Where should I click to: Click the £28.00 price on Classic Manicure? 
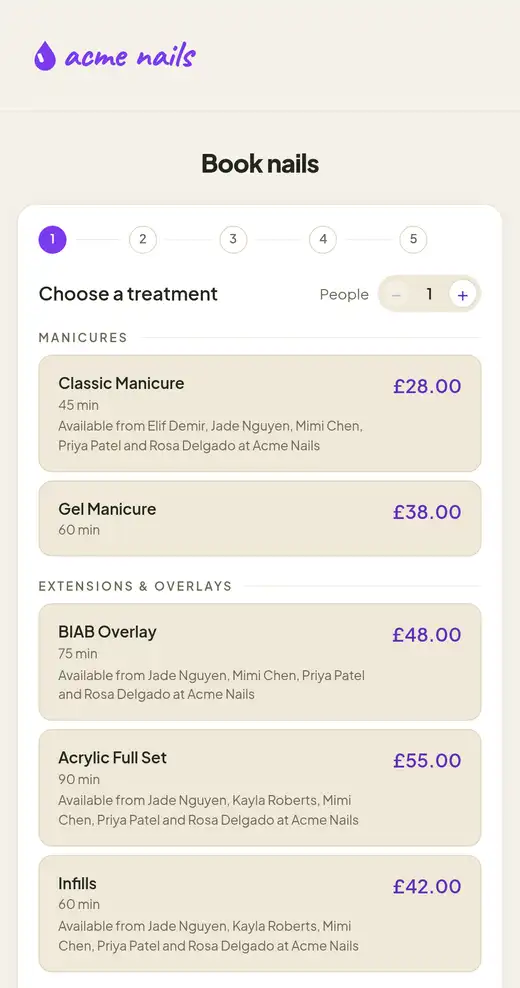point(427,386)
